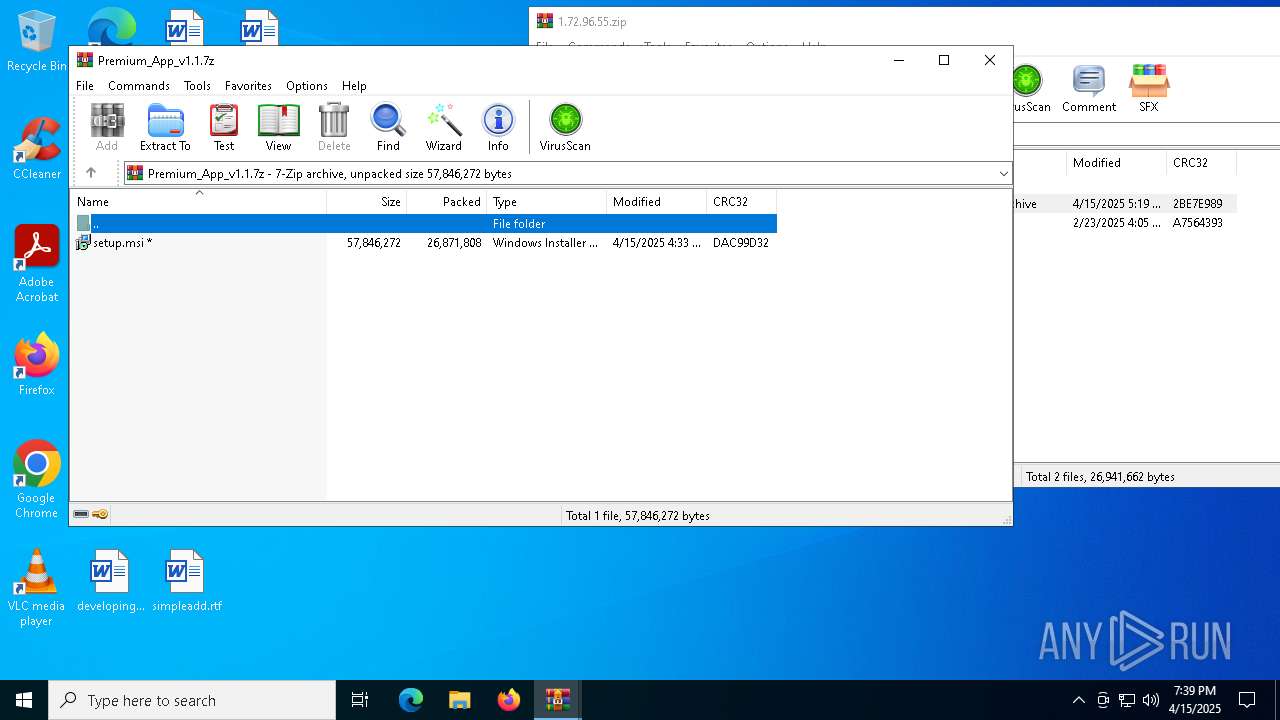This screenshot has height=720, width=1280.
Task: Show archive Info
Action: tap(498, 127)
